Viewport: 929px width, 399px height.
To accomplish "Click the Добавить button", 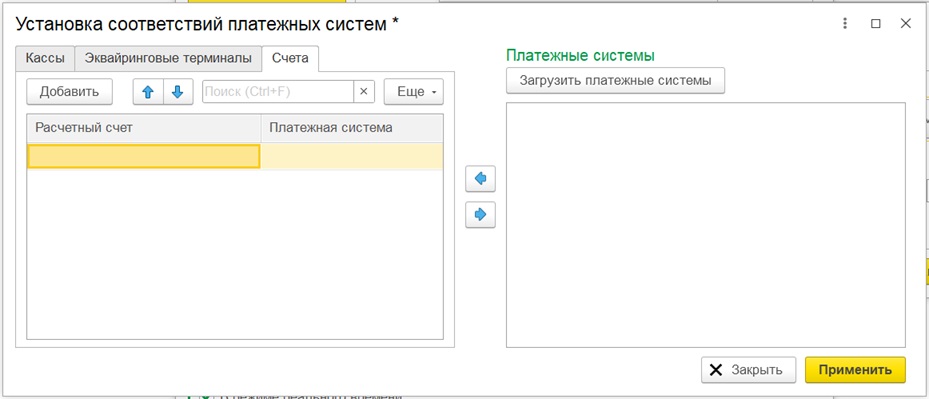I will [x=69, y=92].
